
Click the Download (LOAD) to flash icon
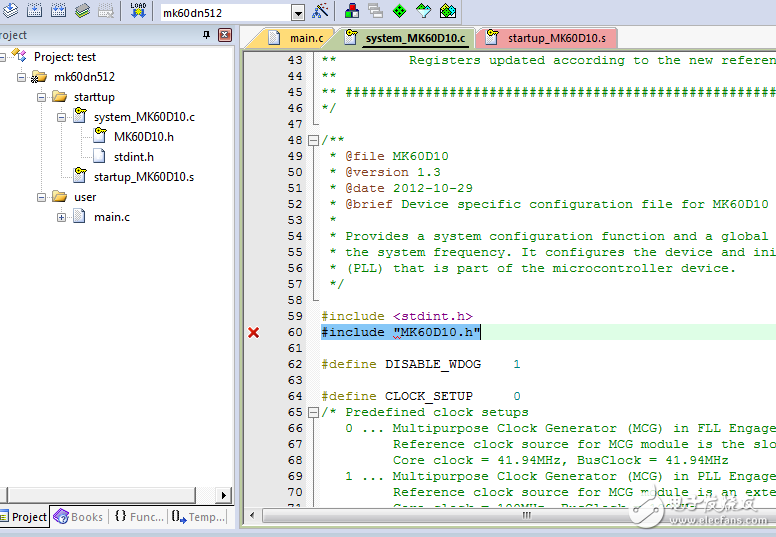[x=138, y=12]
